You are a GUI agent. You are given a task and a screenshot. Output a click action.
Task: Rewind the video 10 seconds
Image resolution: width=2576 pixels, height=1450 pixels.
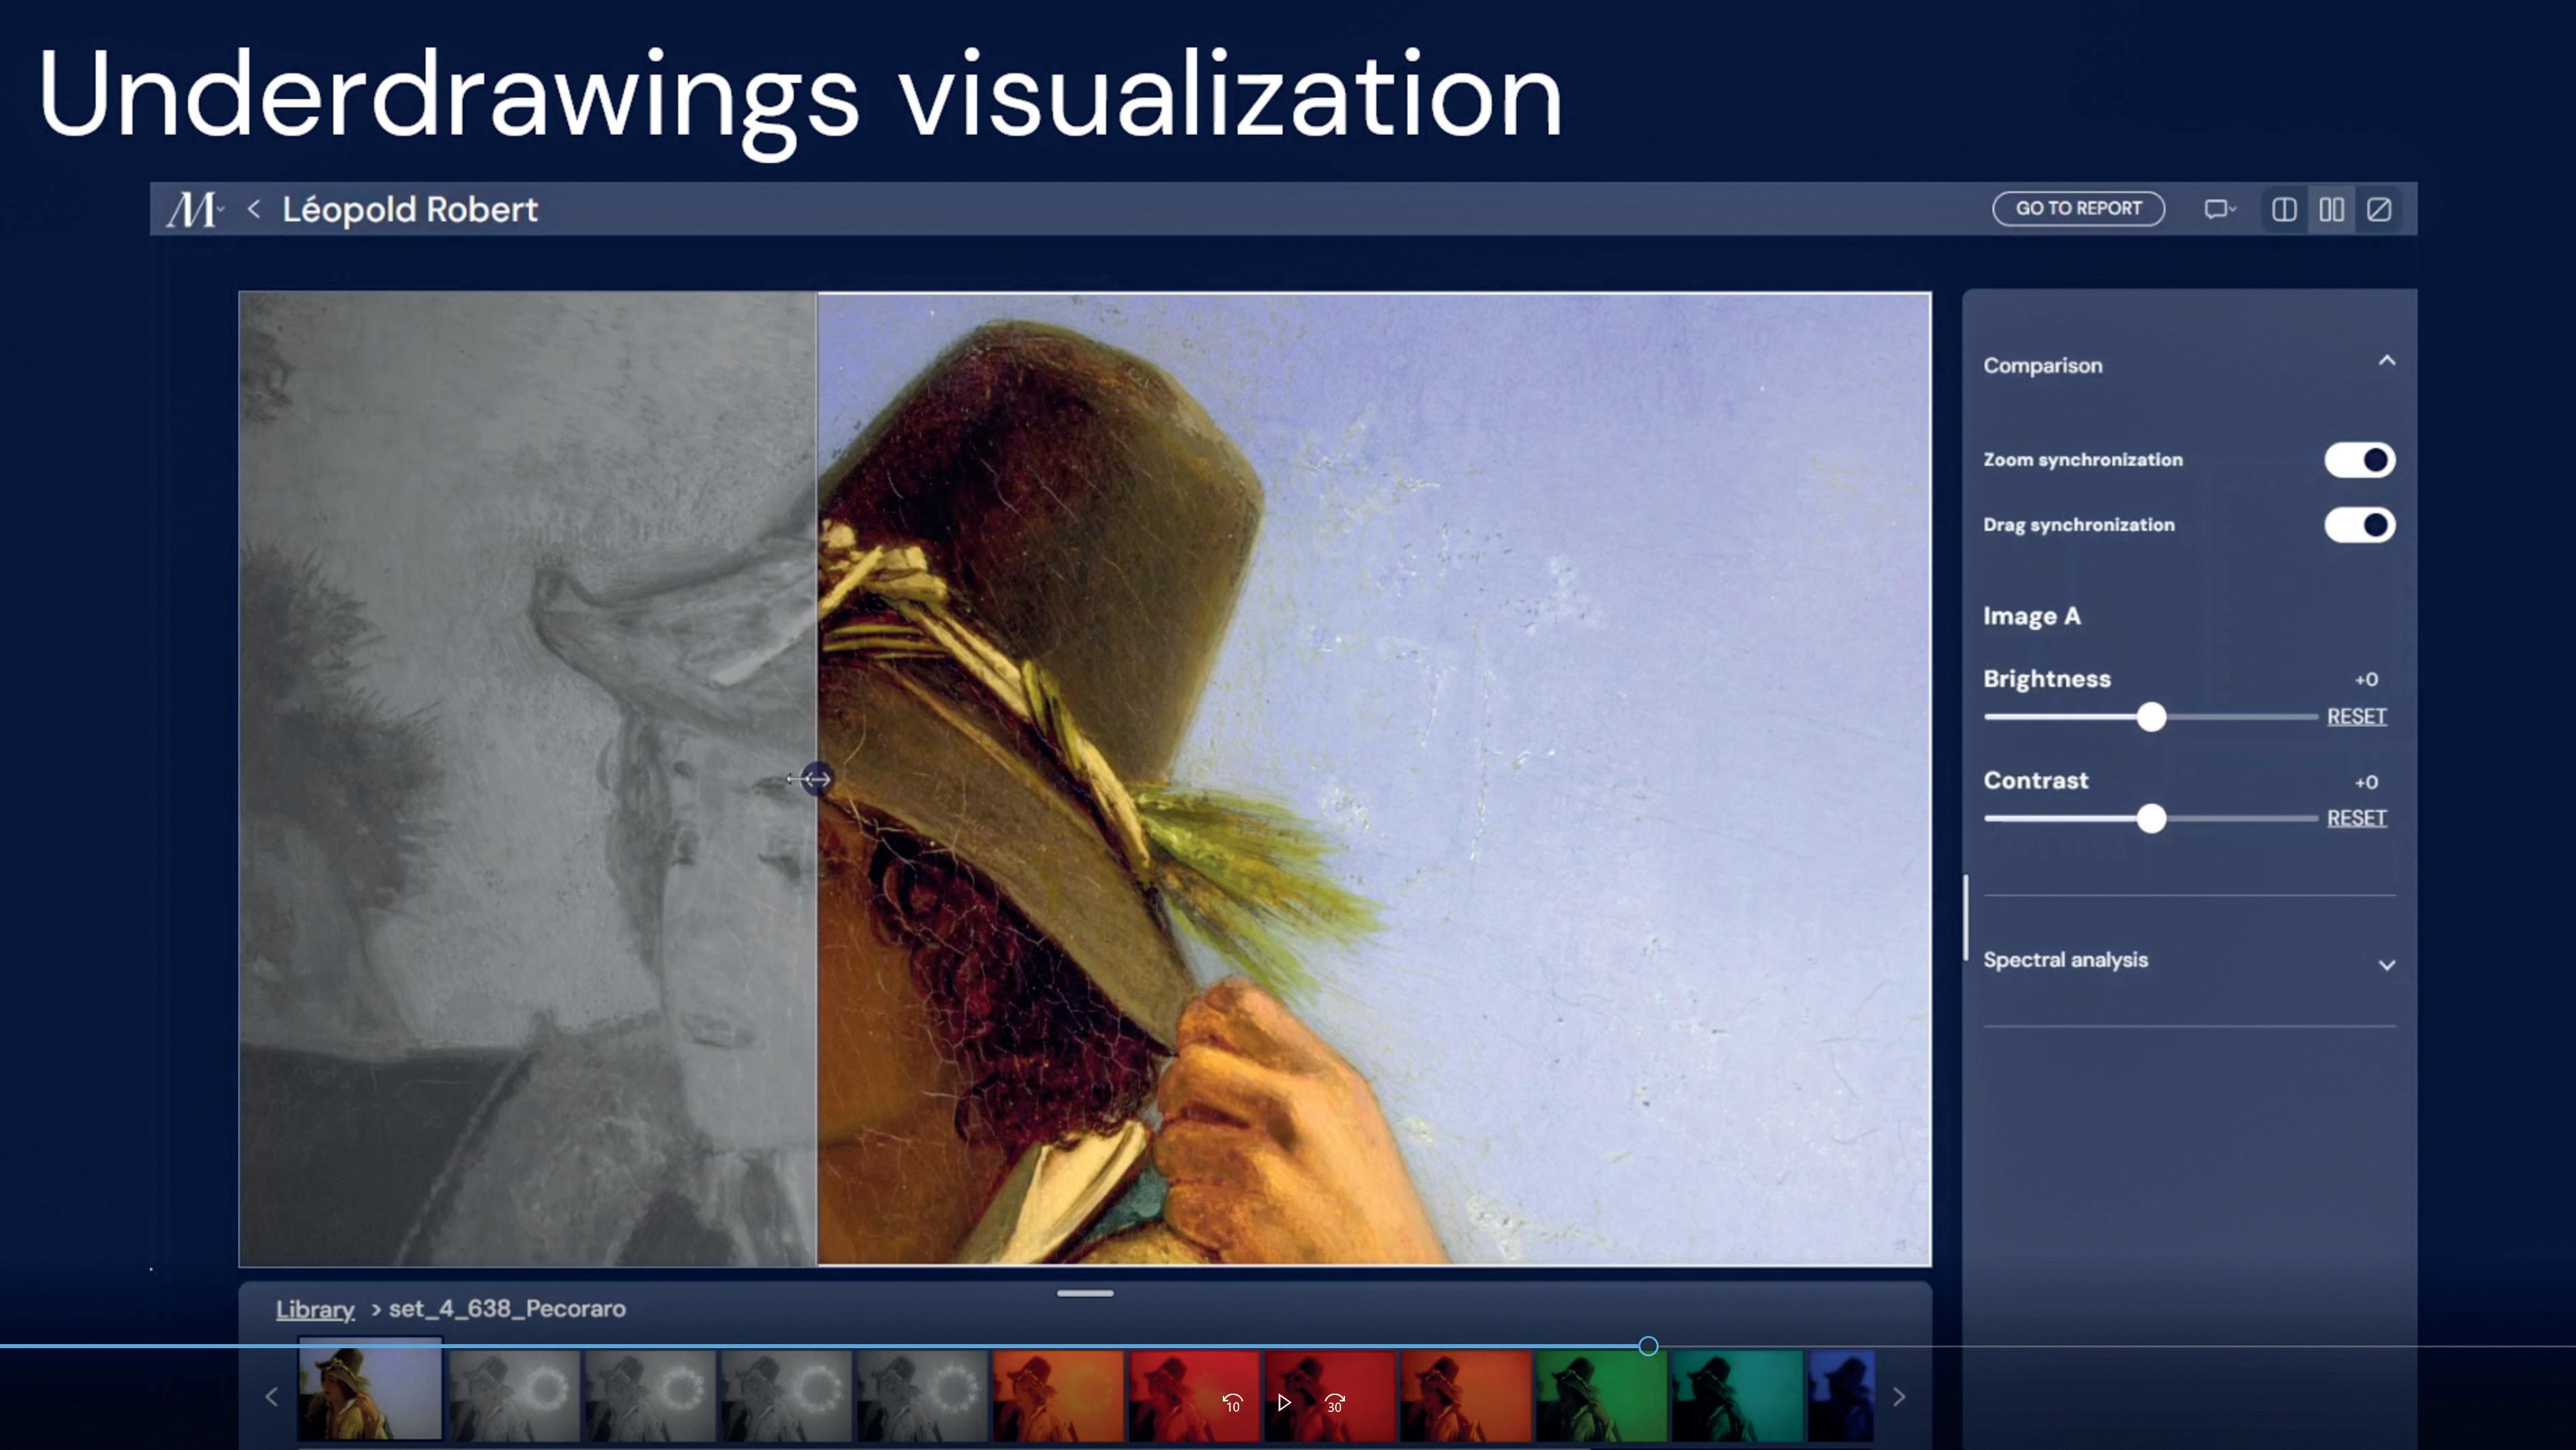1232,1403
